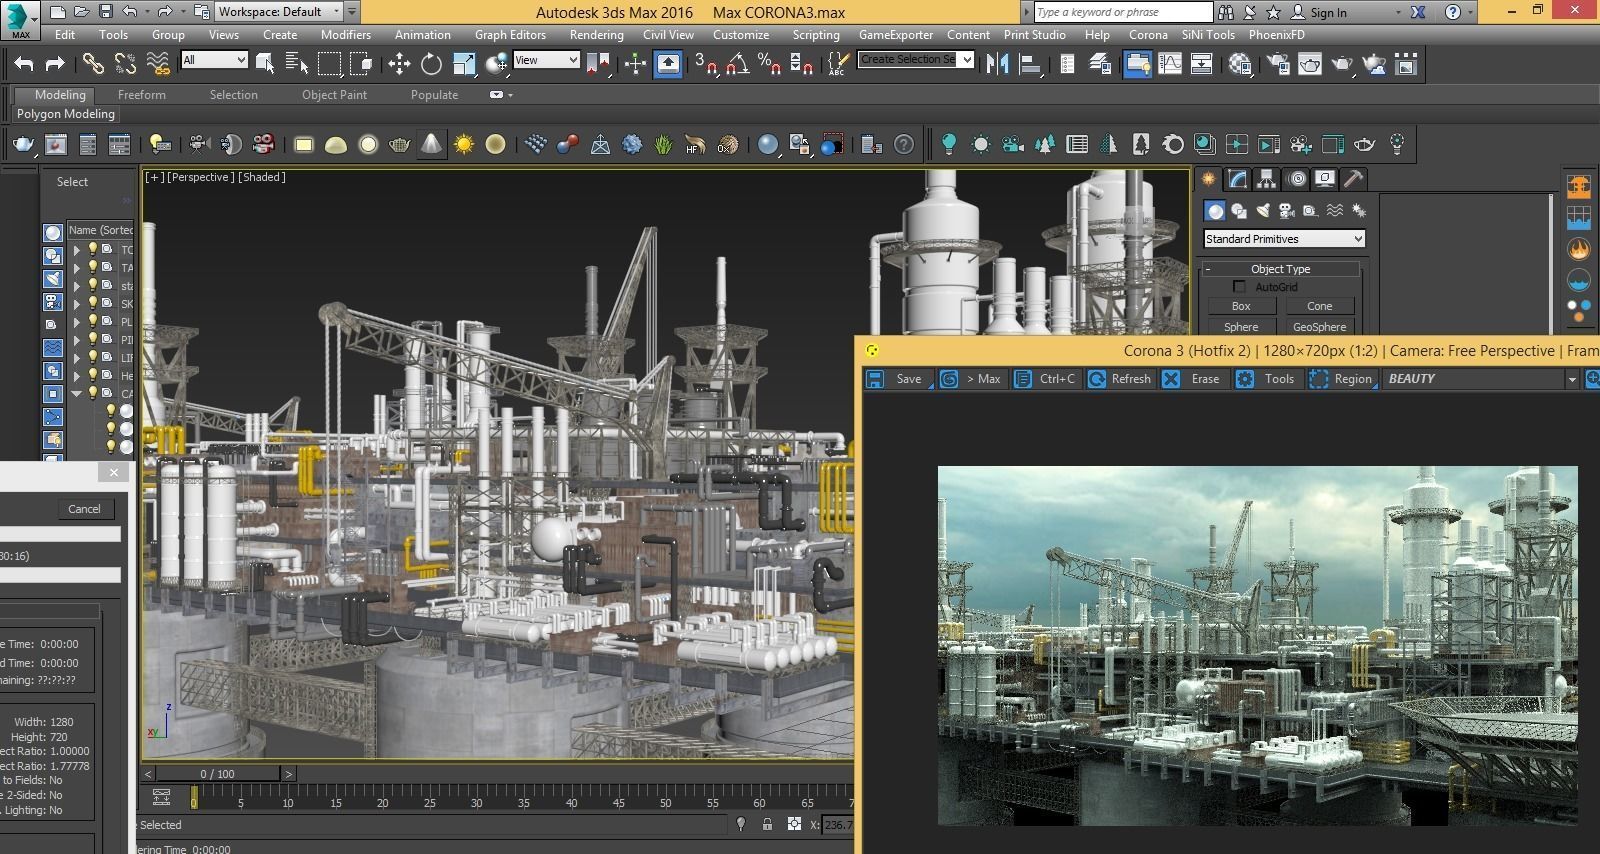Open the Utilities hammer panel tab
This screenshot has width=1600, height=854.
click(x=1353, y=179)
